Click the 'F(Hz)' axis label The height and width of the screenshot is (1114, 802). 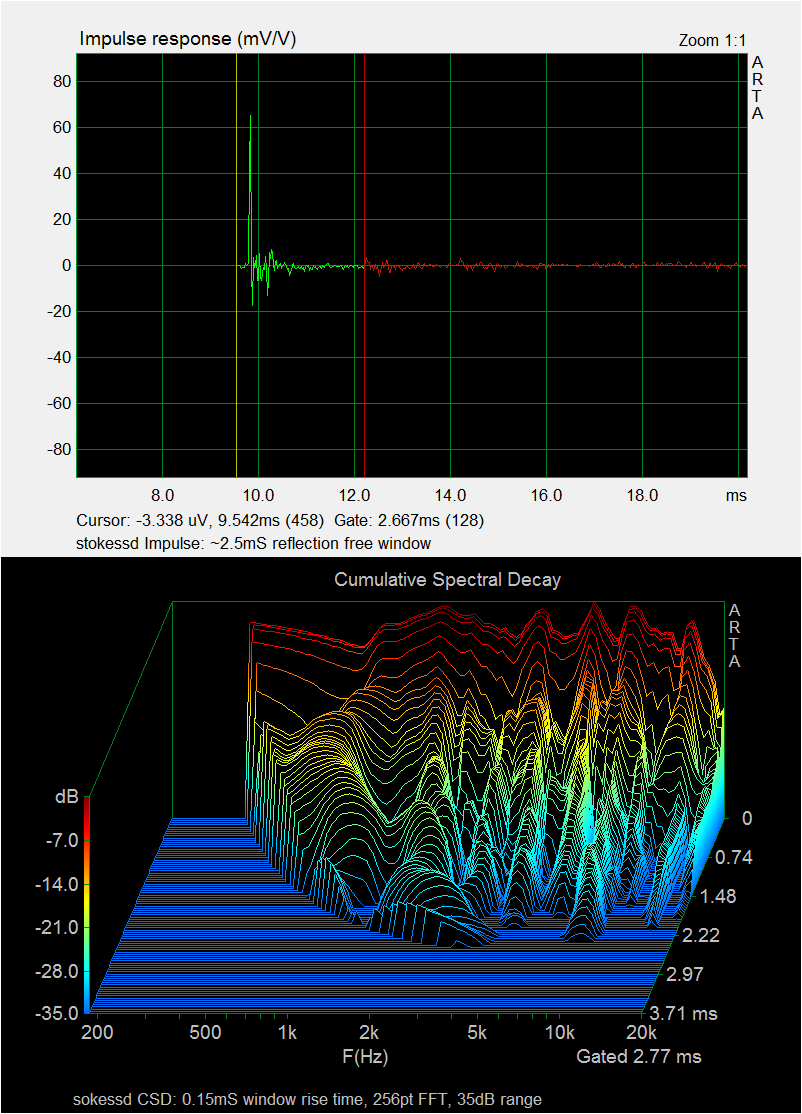click(364, 1056)
